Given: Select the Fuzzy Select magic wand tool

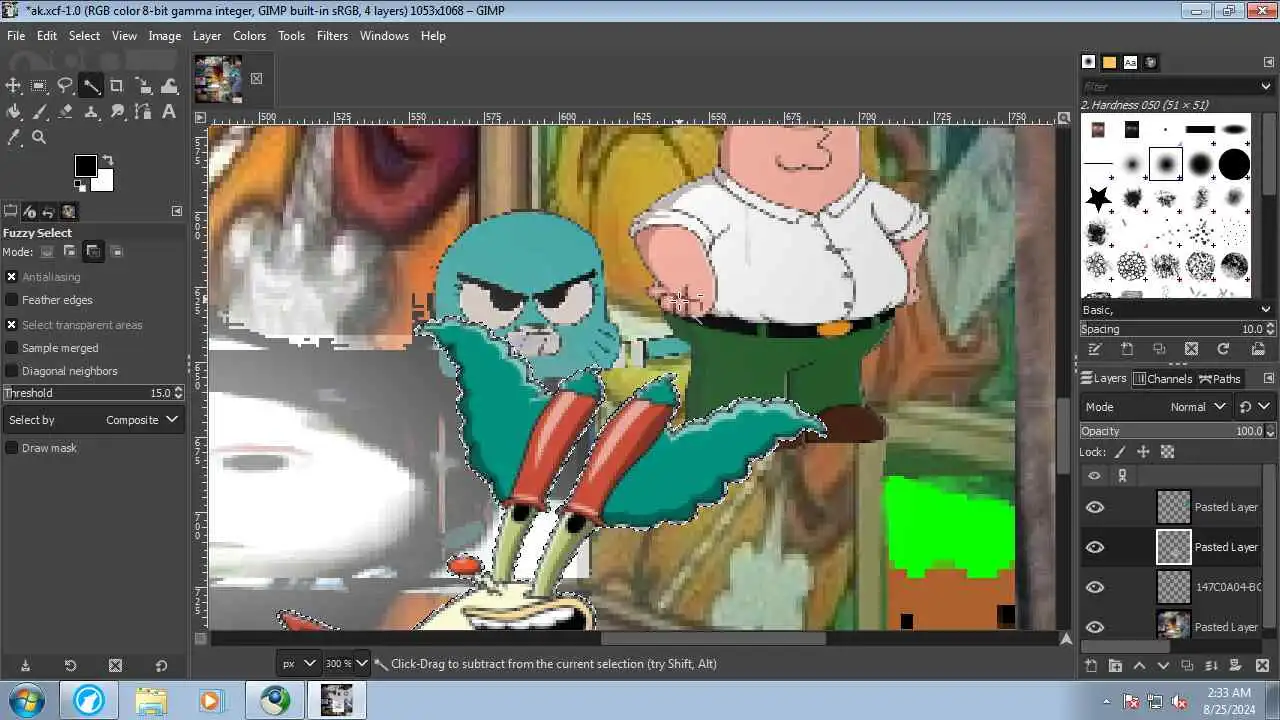Looking at the screenshot, I should 91,86.
